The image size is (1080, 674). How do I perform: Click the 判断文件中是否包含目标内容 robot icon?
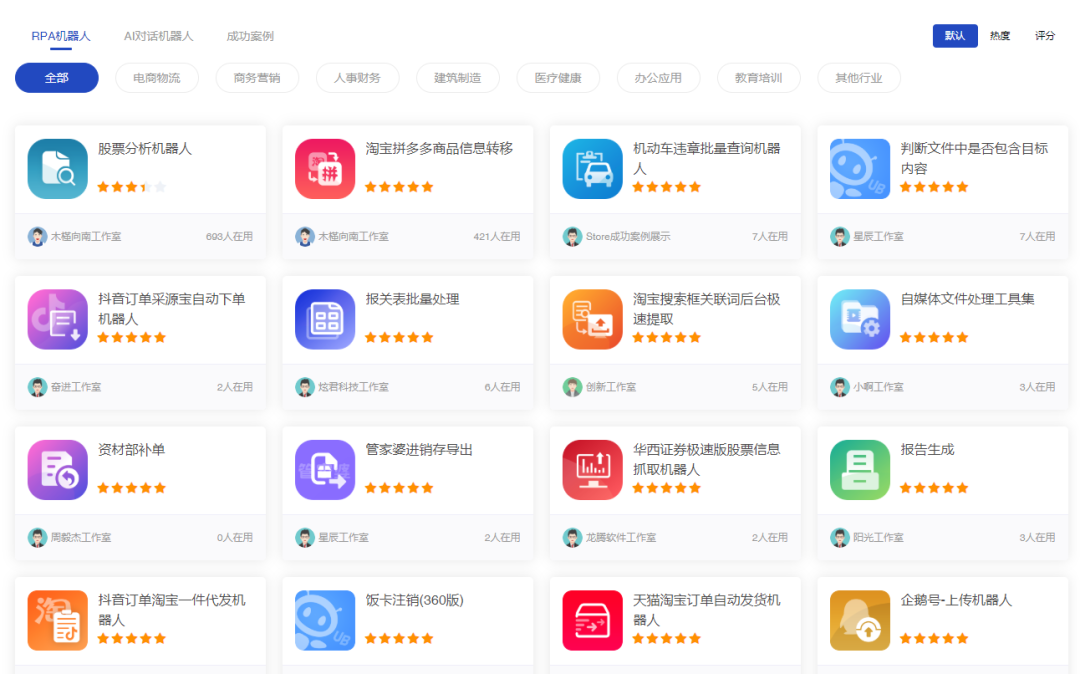[x=860, y=169]
